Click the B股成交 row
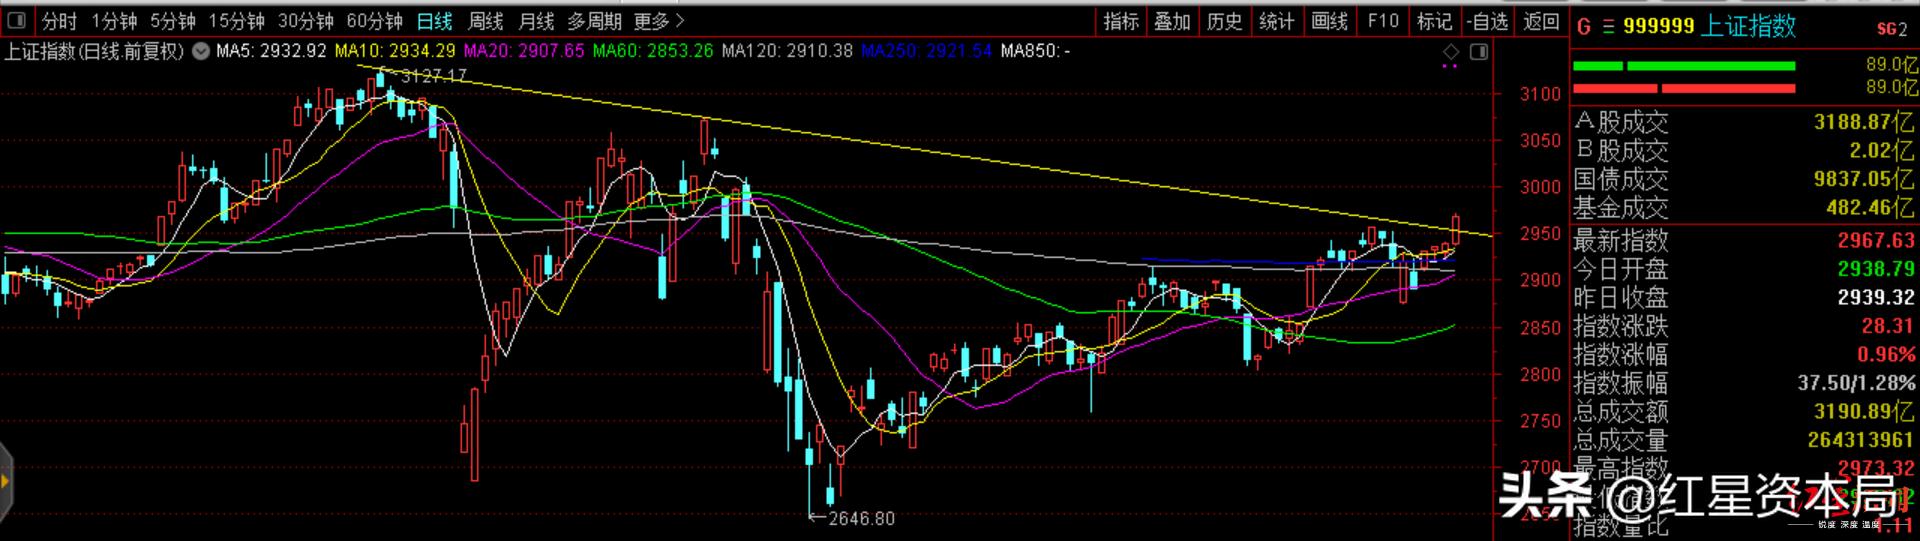Screen dimensions: 1920x541 (1744, 151)
